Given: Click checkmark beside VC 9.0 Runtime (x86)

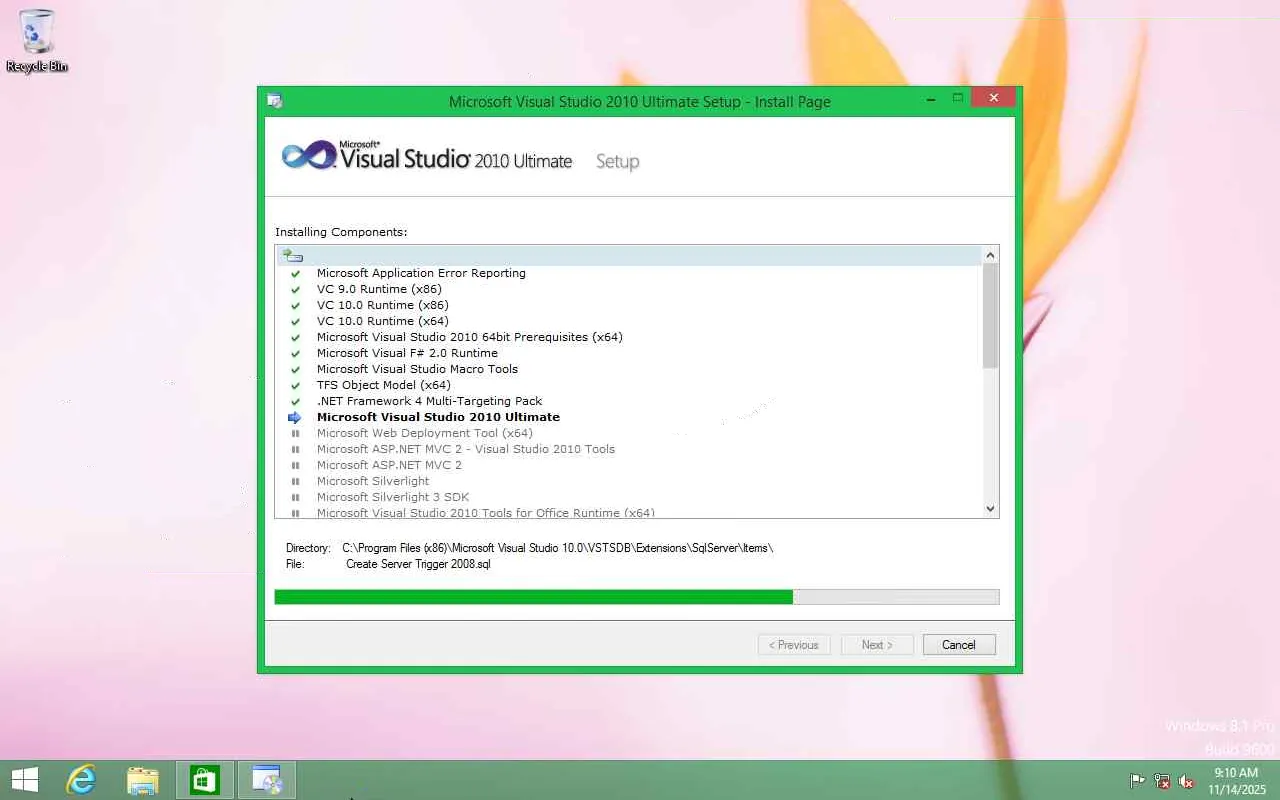Looking at the screenshot, I should click(x=295, y=289).
